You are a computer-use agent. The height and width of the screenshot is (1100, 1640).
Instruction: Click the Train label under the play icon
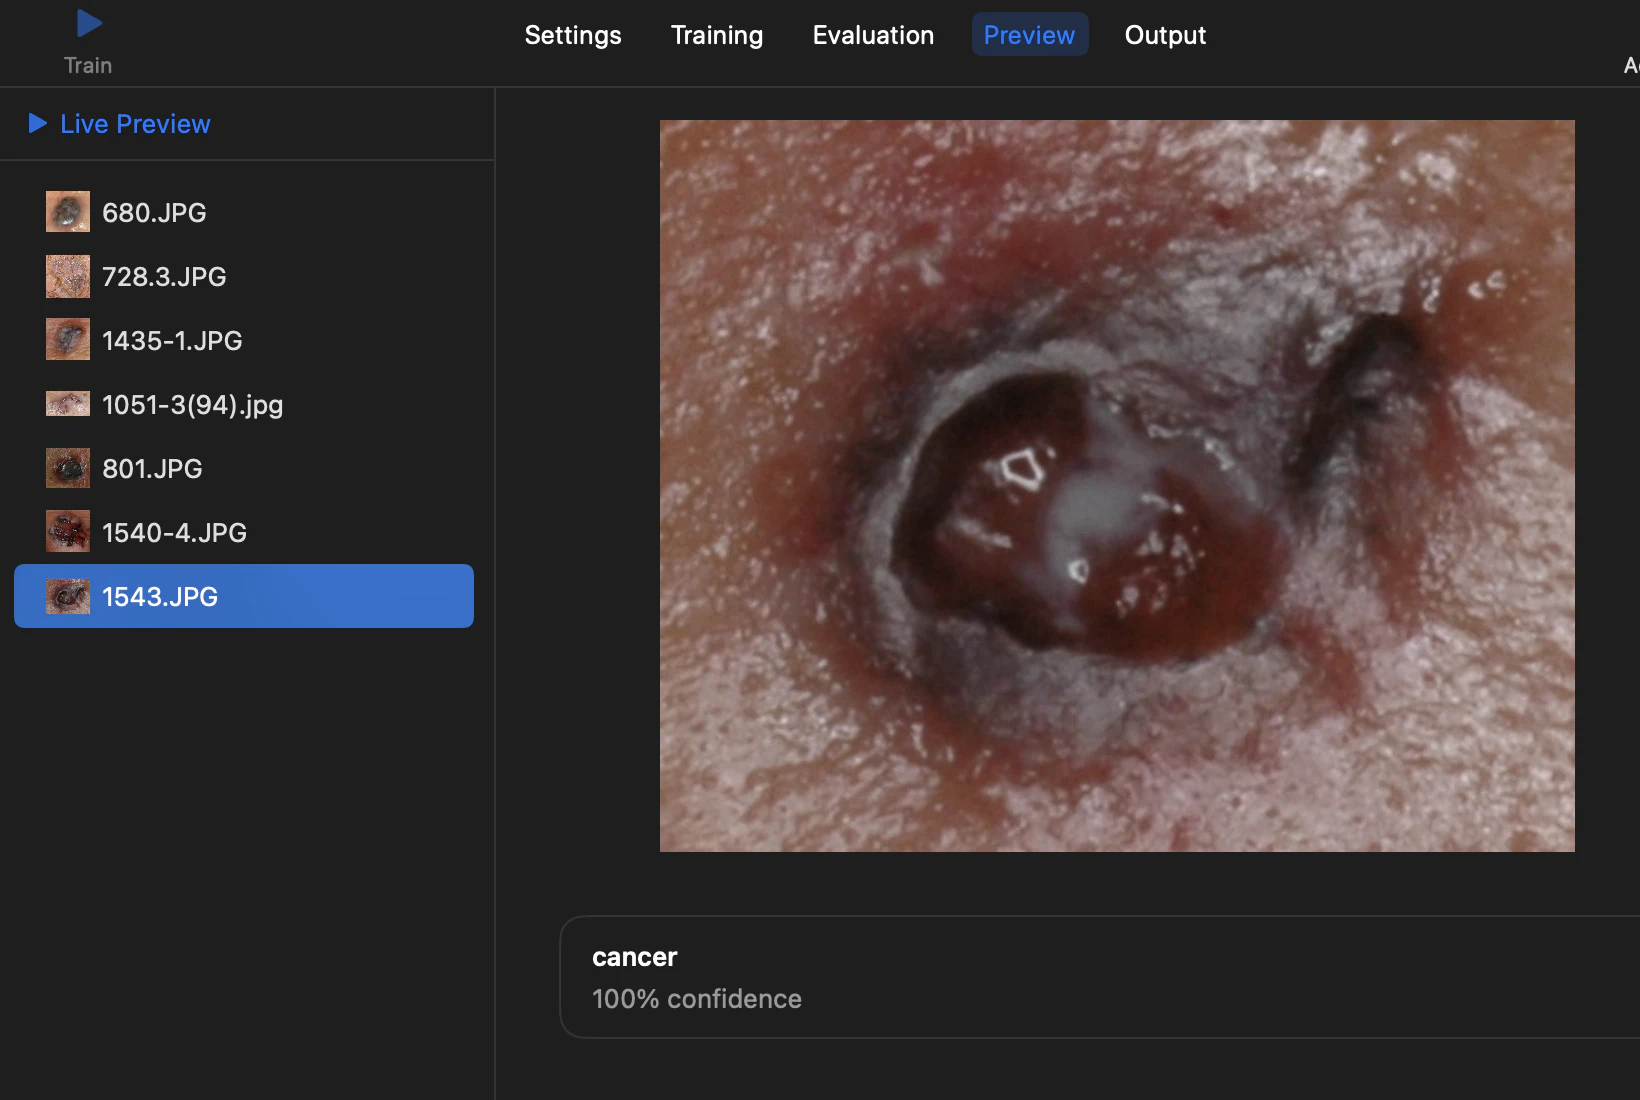click(x=88, y=65)
